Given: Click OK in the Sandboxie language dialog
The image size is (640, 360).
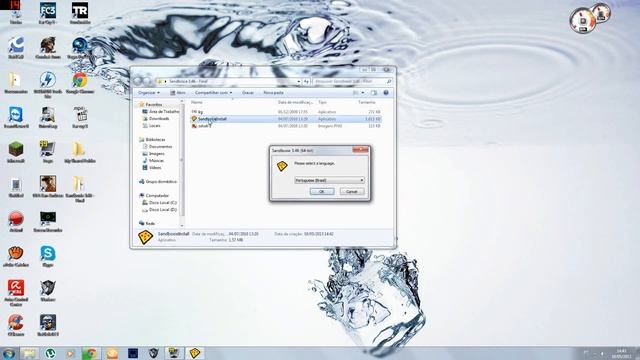Looking at the screenshot, I should pos(322,191).
